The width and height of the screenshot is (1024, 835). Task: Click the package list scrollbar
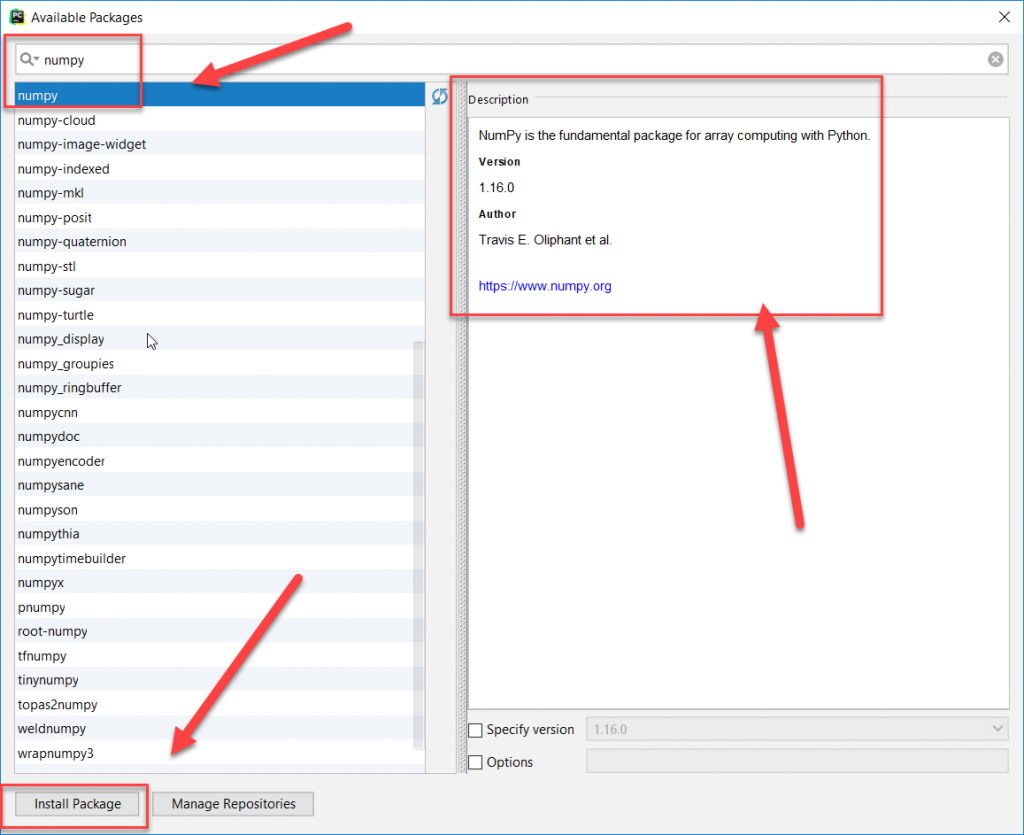(x=419, y=546)
